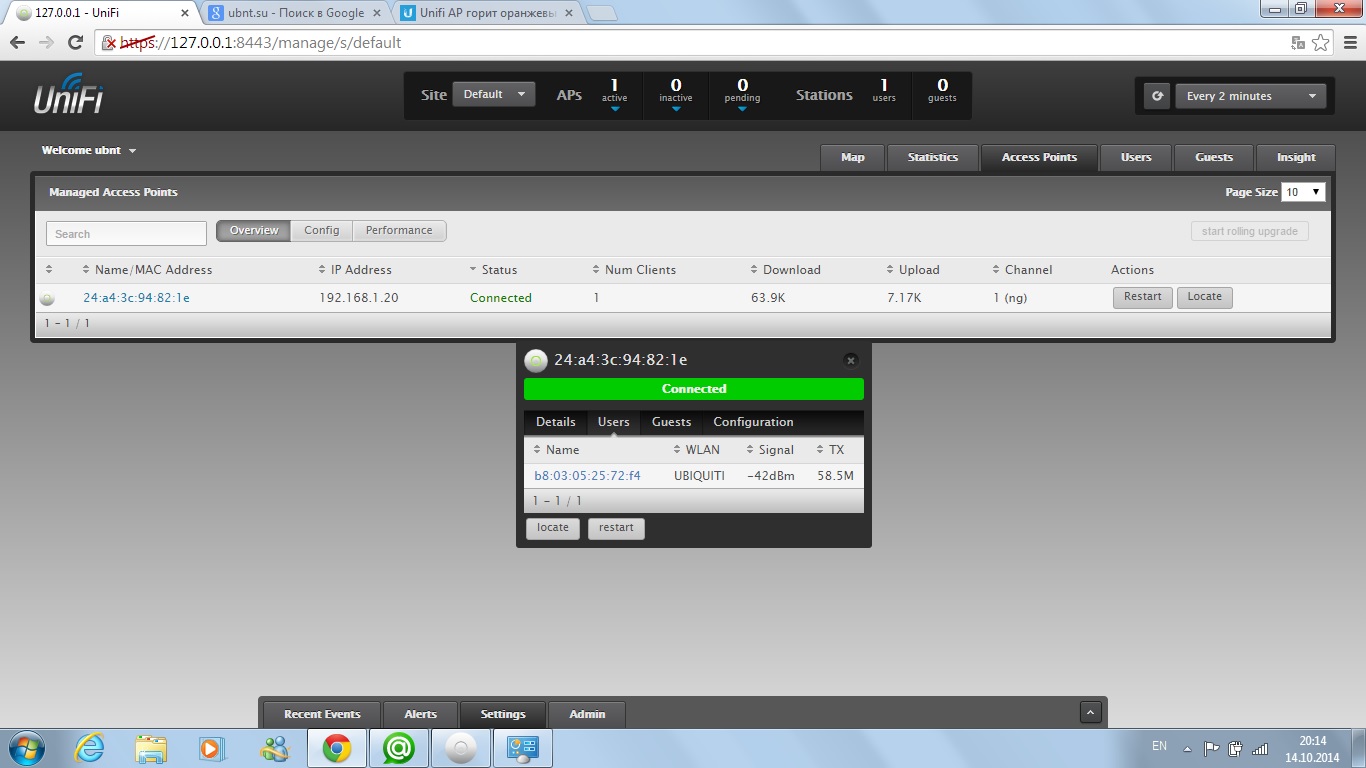
Task: Click in the access points Search field
Action: click(x=126, y=234)
